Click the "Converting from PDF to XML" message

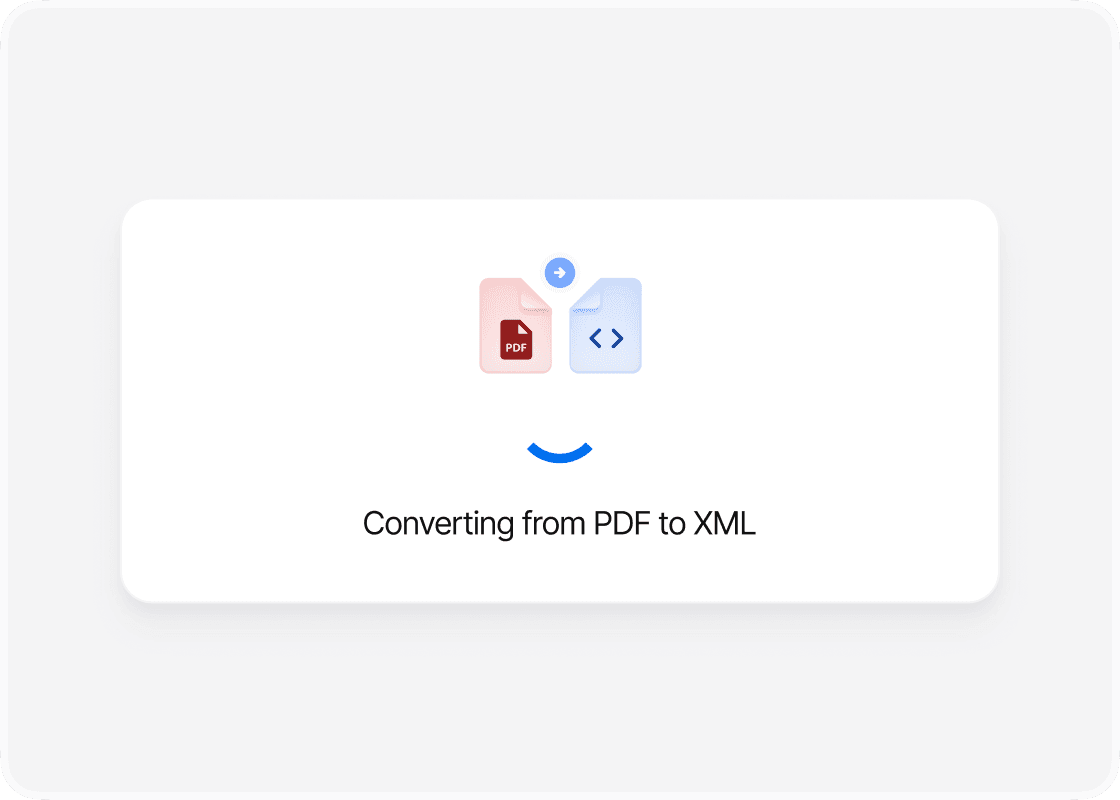pyautogui.click(x=559, y=524)
